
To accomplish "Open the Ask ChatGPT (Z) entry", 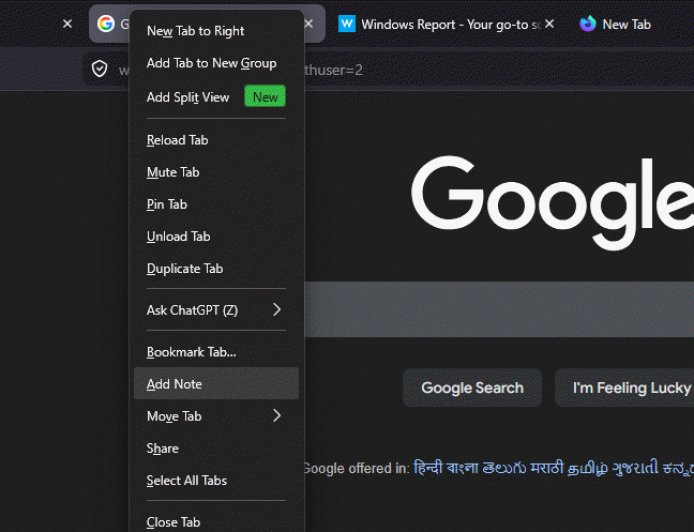I will tap(216, 310).
